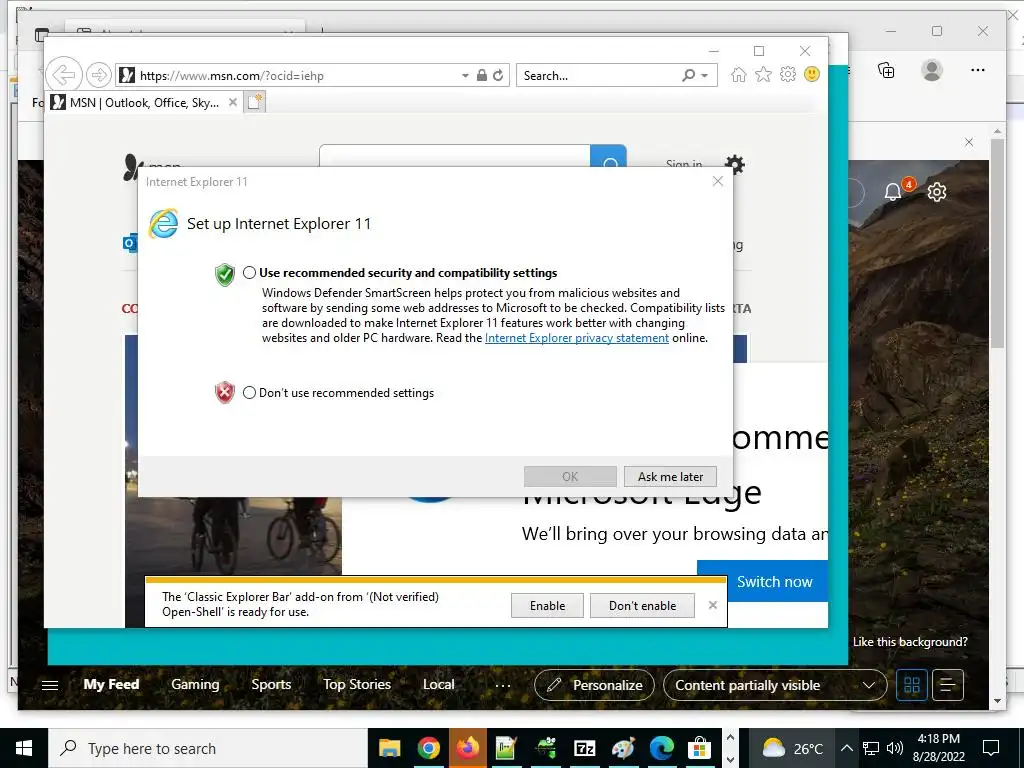The height and width of the screenshot is (768, 1024).
Task: Switch feed to list layout view
Action: coord(948,685)
